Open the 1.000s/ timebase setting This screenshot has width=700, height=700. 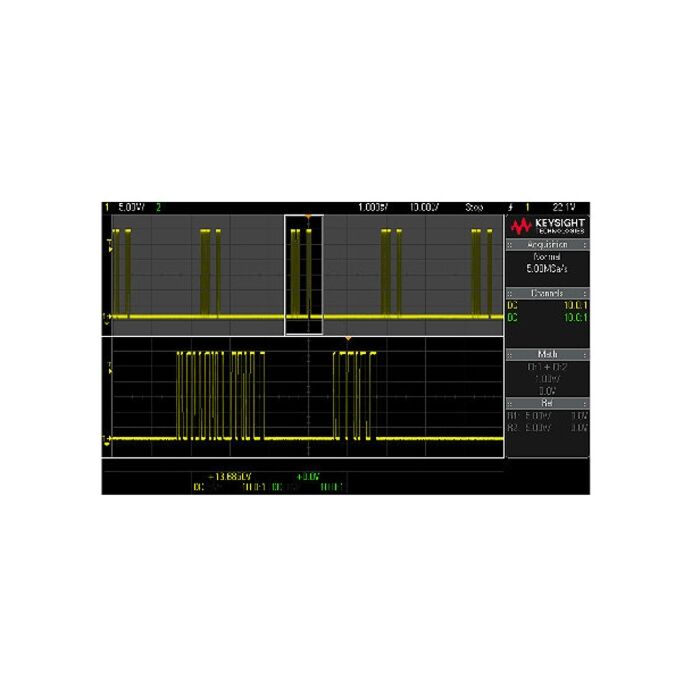click(374, 207)
